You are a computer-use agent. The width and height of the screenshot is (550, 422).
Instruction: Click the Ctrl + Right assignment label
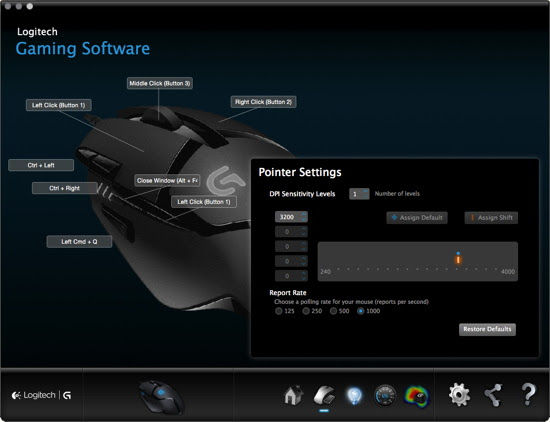click(x=65, y=188)
